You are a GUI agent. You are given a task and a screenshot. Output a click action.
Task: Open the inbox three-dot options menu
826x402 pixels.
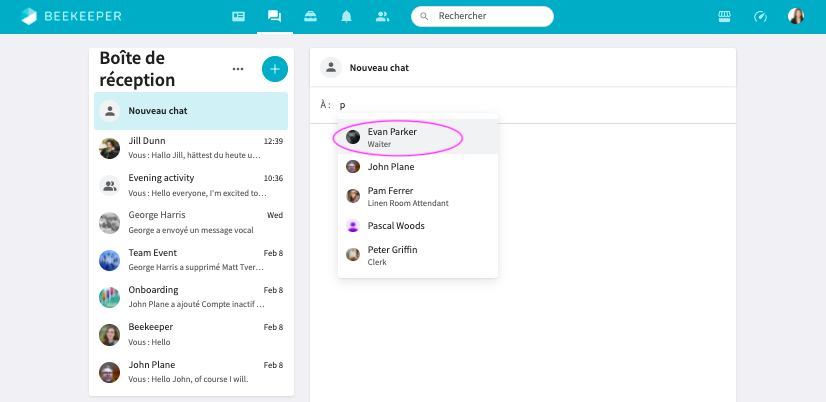pyautogui.click(x=238, y=69)
